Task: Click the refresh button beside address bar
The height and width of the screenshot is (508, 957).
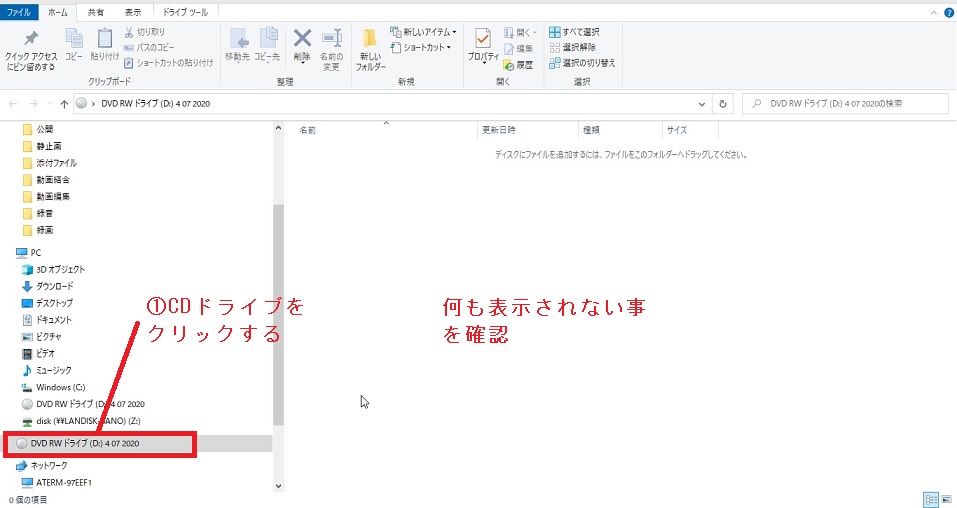Action: click(723, 103)
